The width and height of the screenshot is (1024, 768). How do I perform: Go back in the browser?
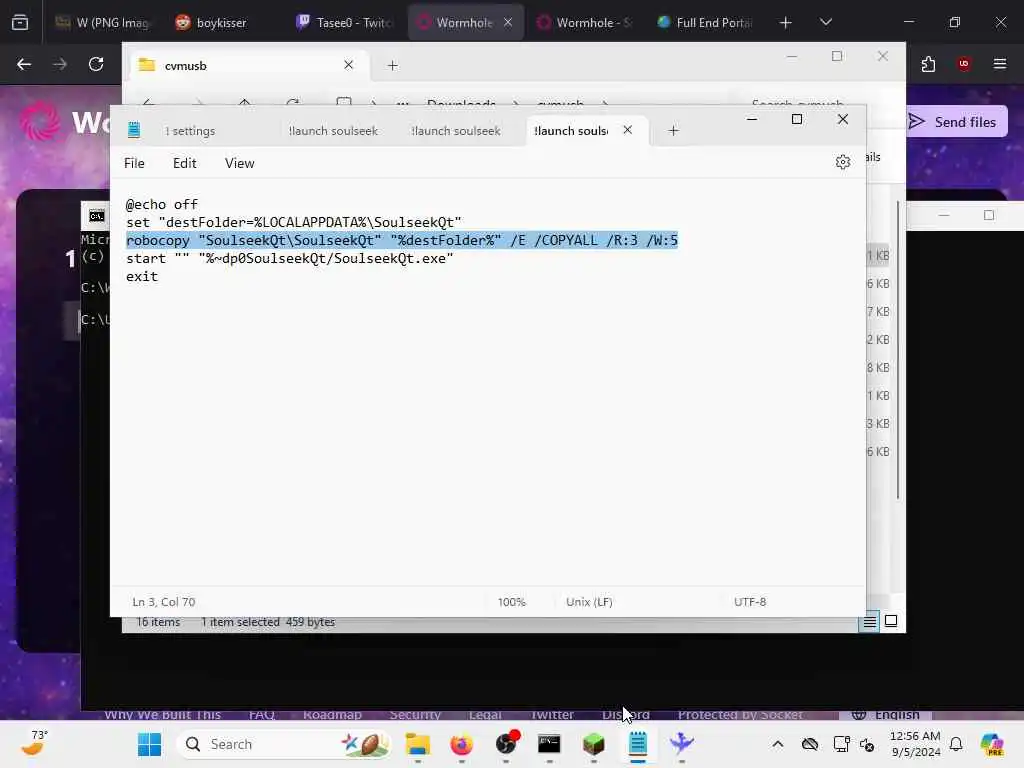pyautogui.click(x=24, y=64)
